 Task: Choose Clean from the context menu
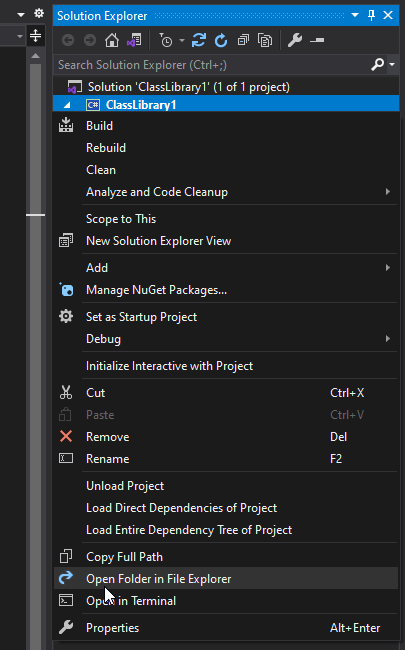pos(226,170)
